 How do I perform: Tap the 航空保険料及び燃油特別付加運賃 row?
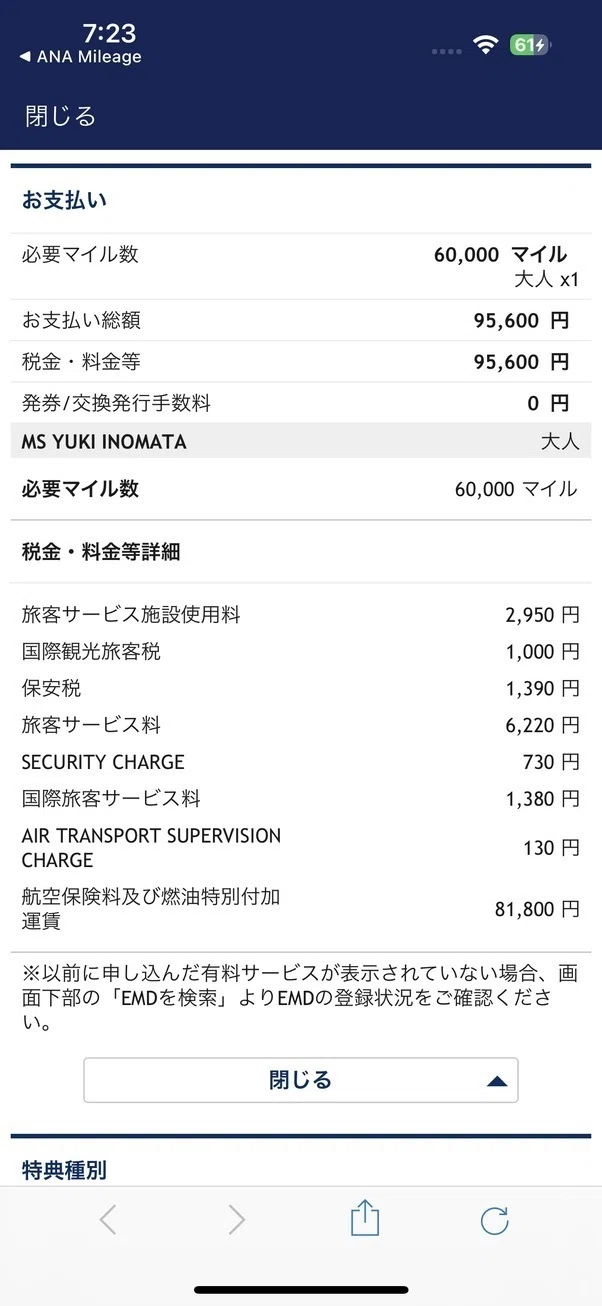(301, 908)
